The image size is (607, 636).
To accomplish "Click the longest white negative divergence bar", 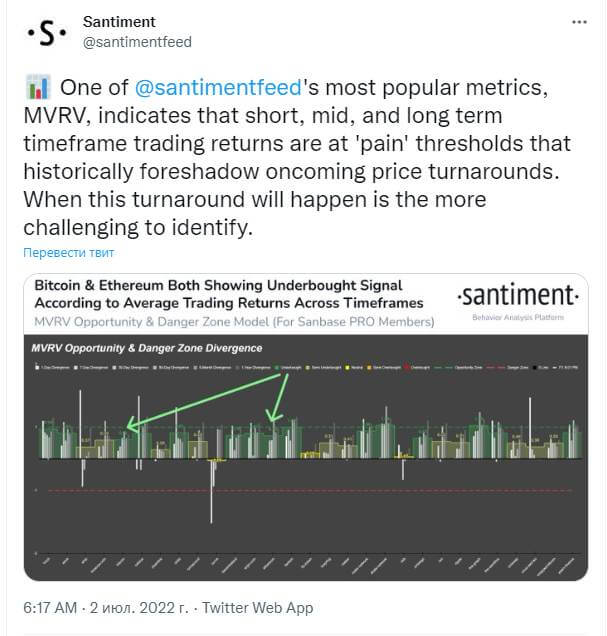I will coord(212,492).
